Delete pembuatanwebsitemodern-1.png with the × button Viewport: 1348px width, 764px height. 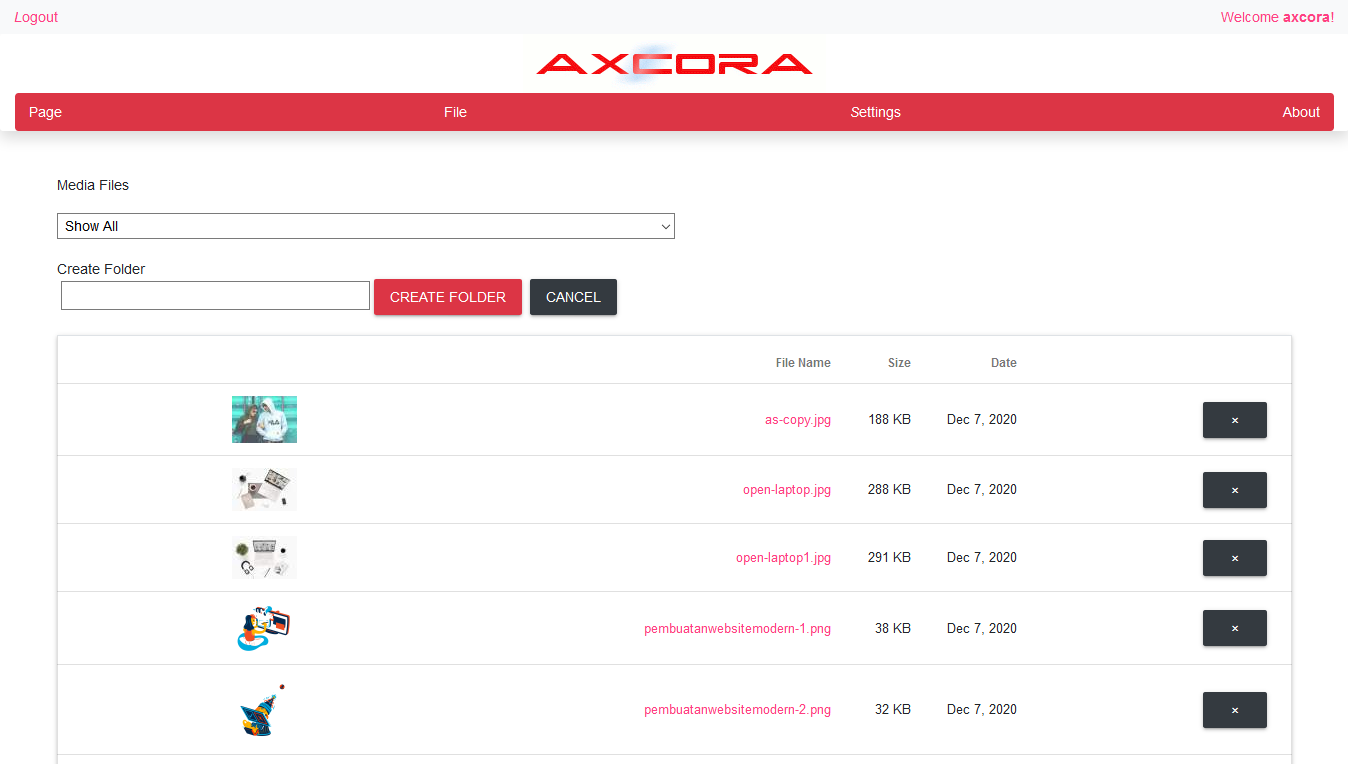(1234, 628)
